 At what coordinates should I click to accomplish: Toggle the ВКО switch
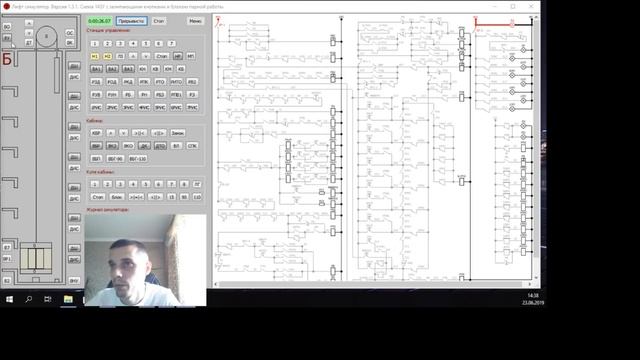pos(128,146)
